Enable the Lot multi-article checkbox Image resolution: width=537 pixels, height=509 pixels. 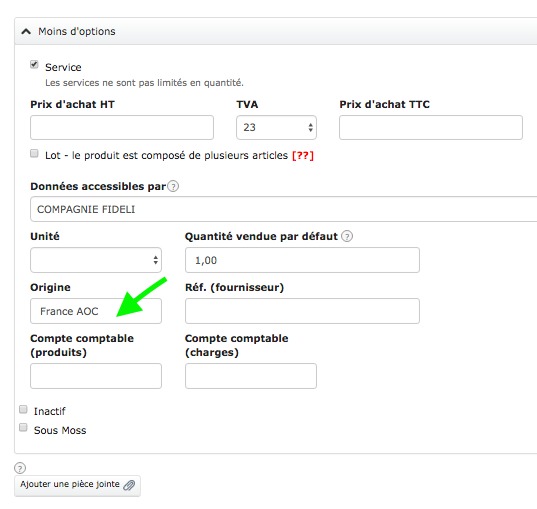point(34,153)
